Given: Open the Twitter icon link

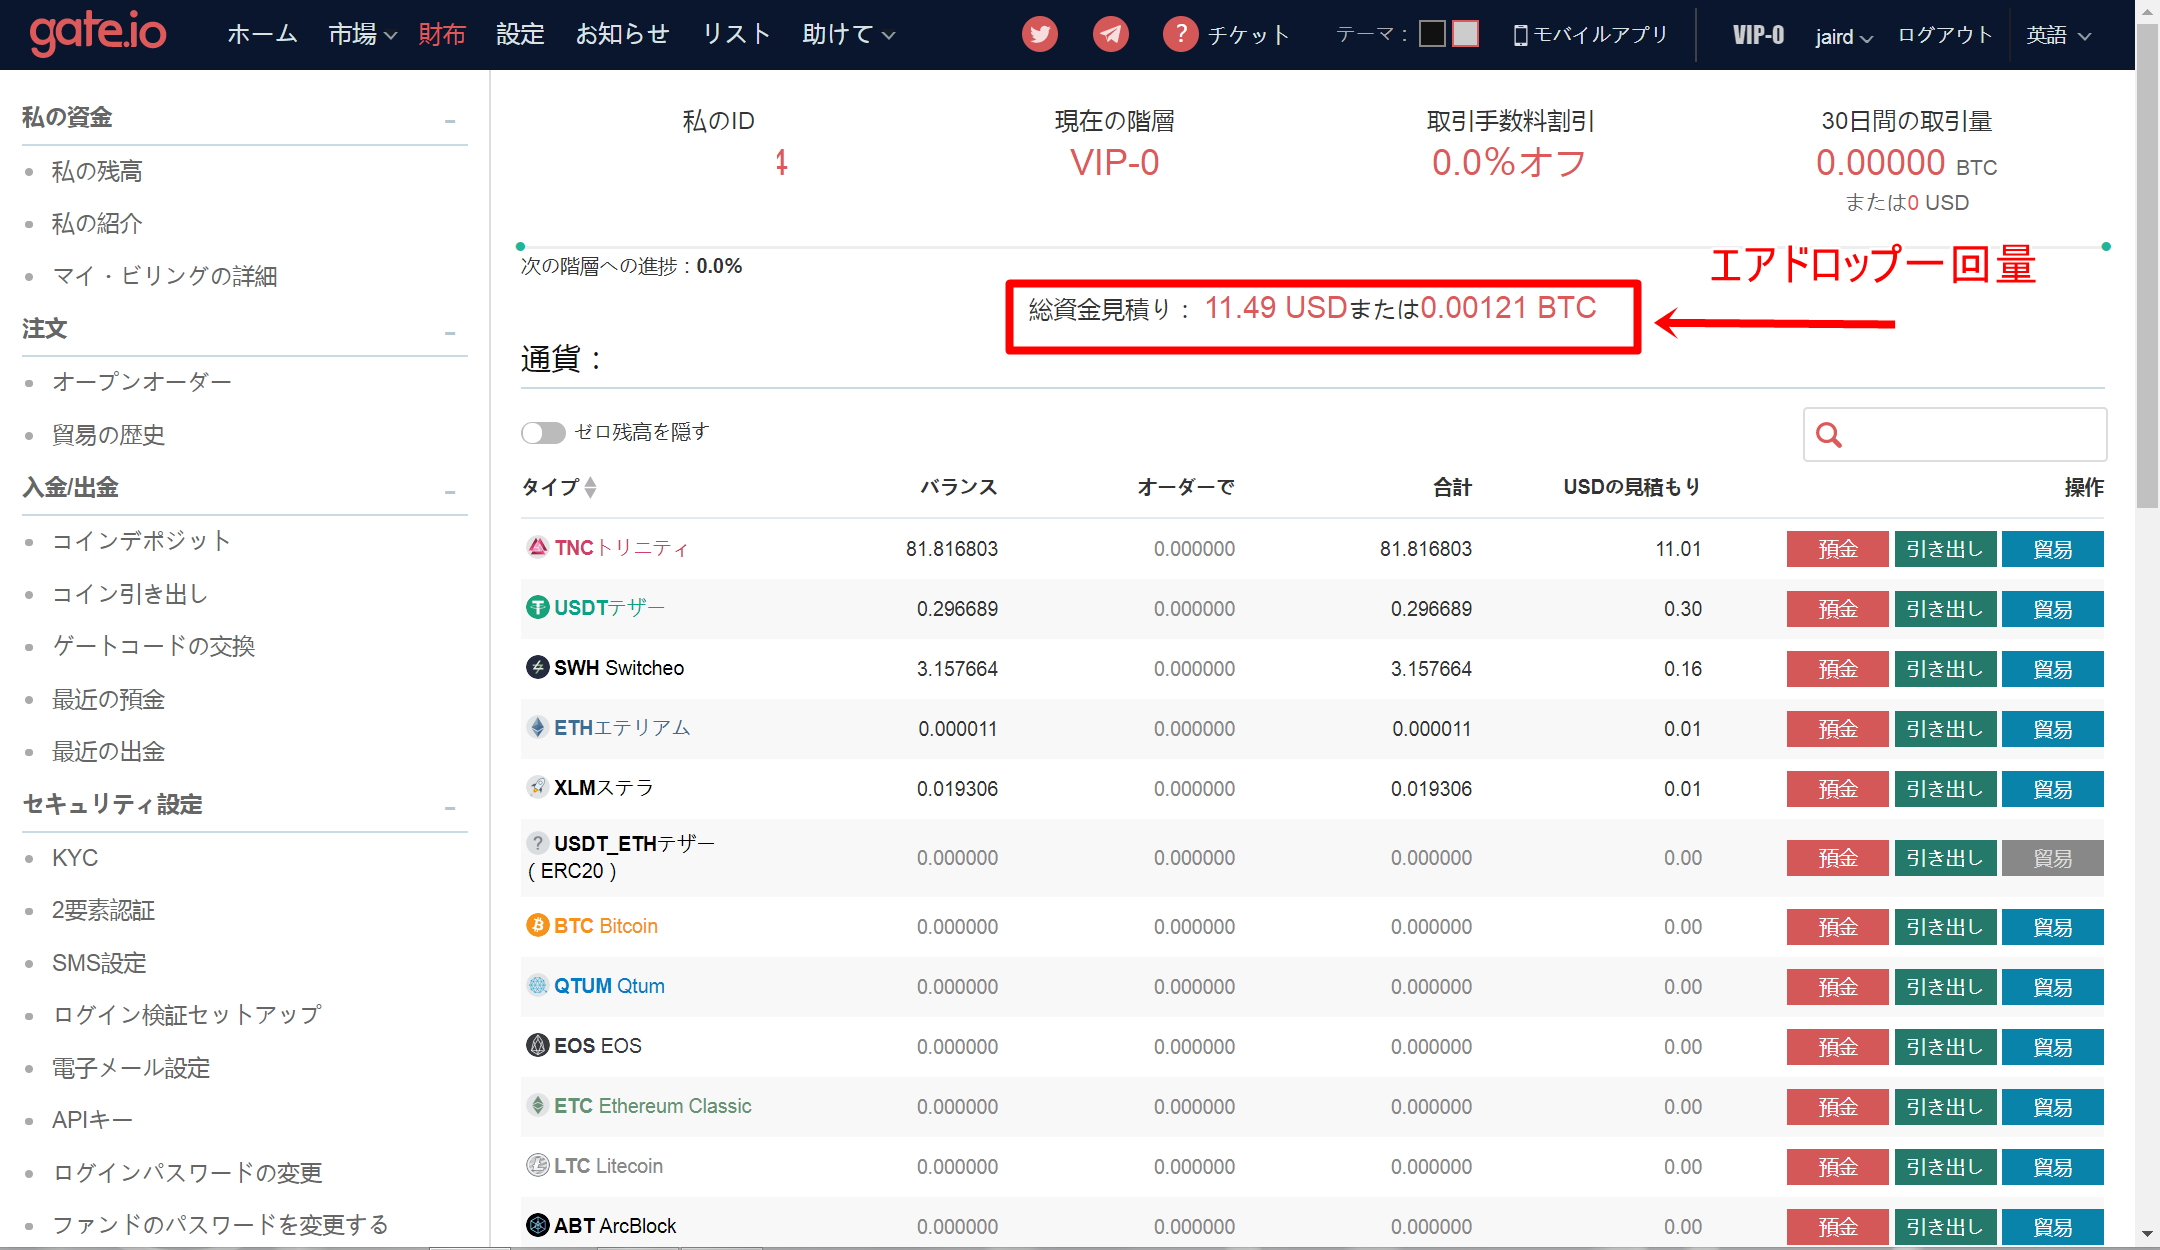Looking at the screenshot, I should pos(1040,34).
